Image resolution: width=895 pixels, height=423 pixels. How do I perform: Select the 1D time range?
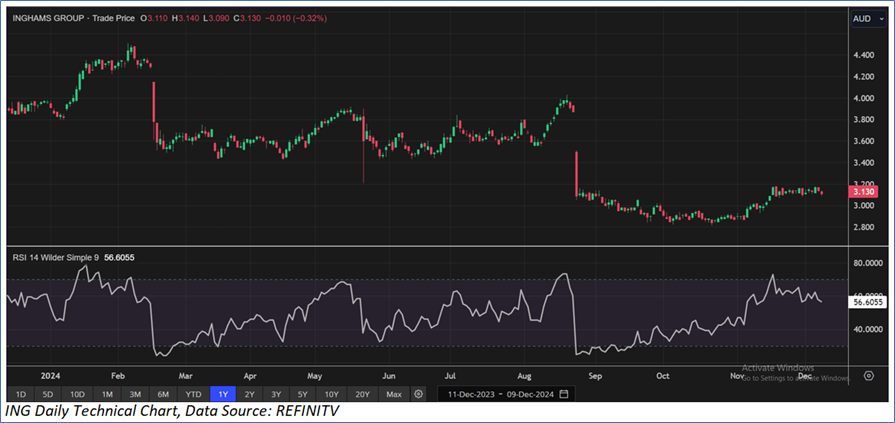click(x=19, y=394)
